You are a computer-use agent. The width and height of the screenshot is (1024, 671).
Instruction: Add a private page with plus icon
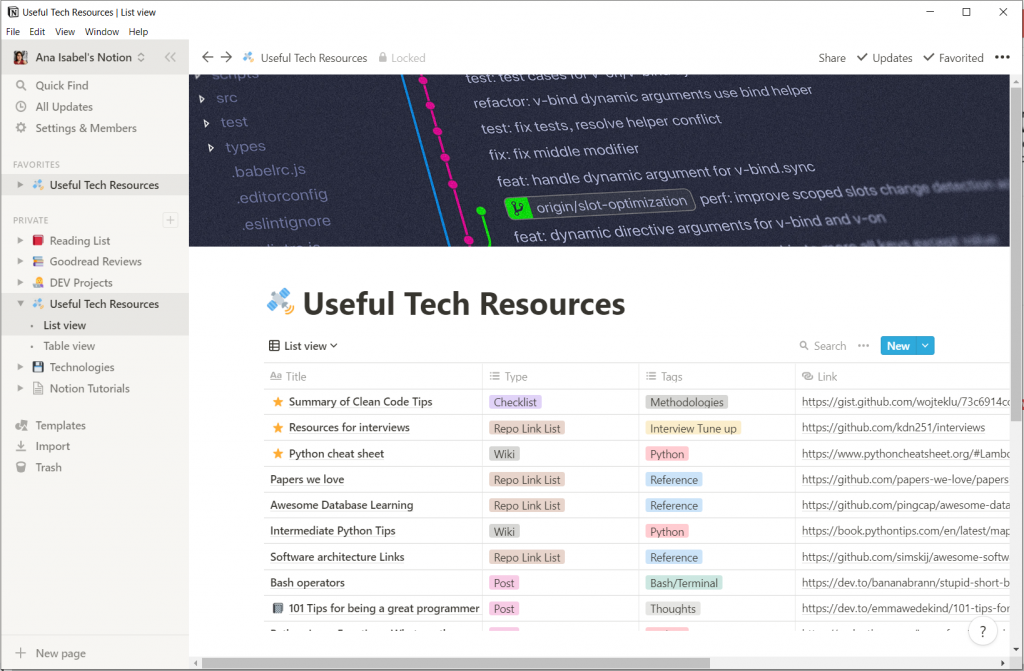click(x=170, y=220)
